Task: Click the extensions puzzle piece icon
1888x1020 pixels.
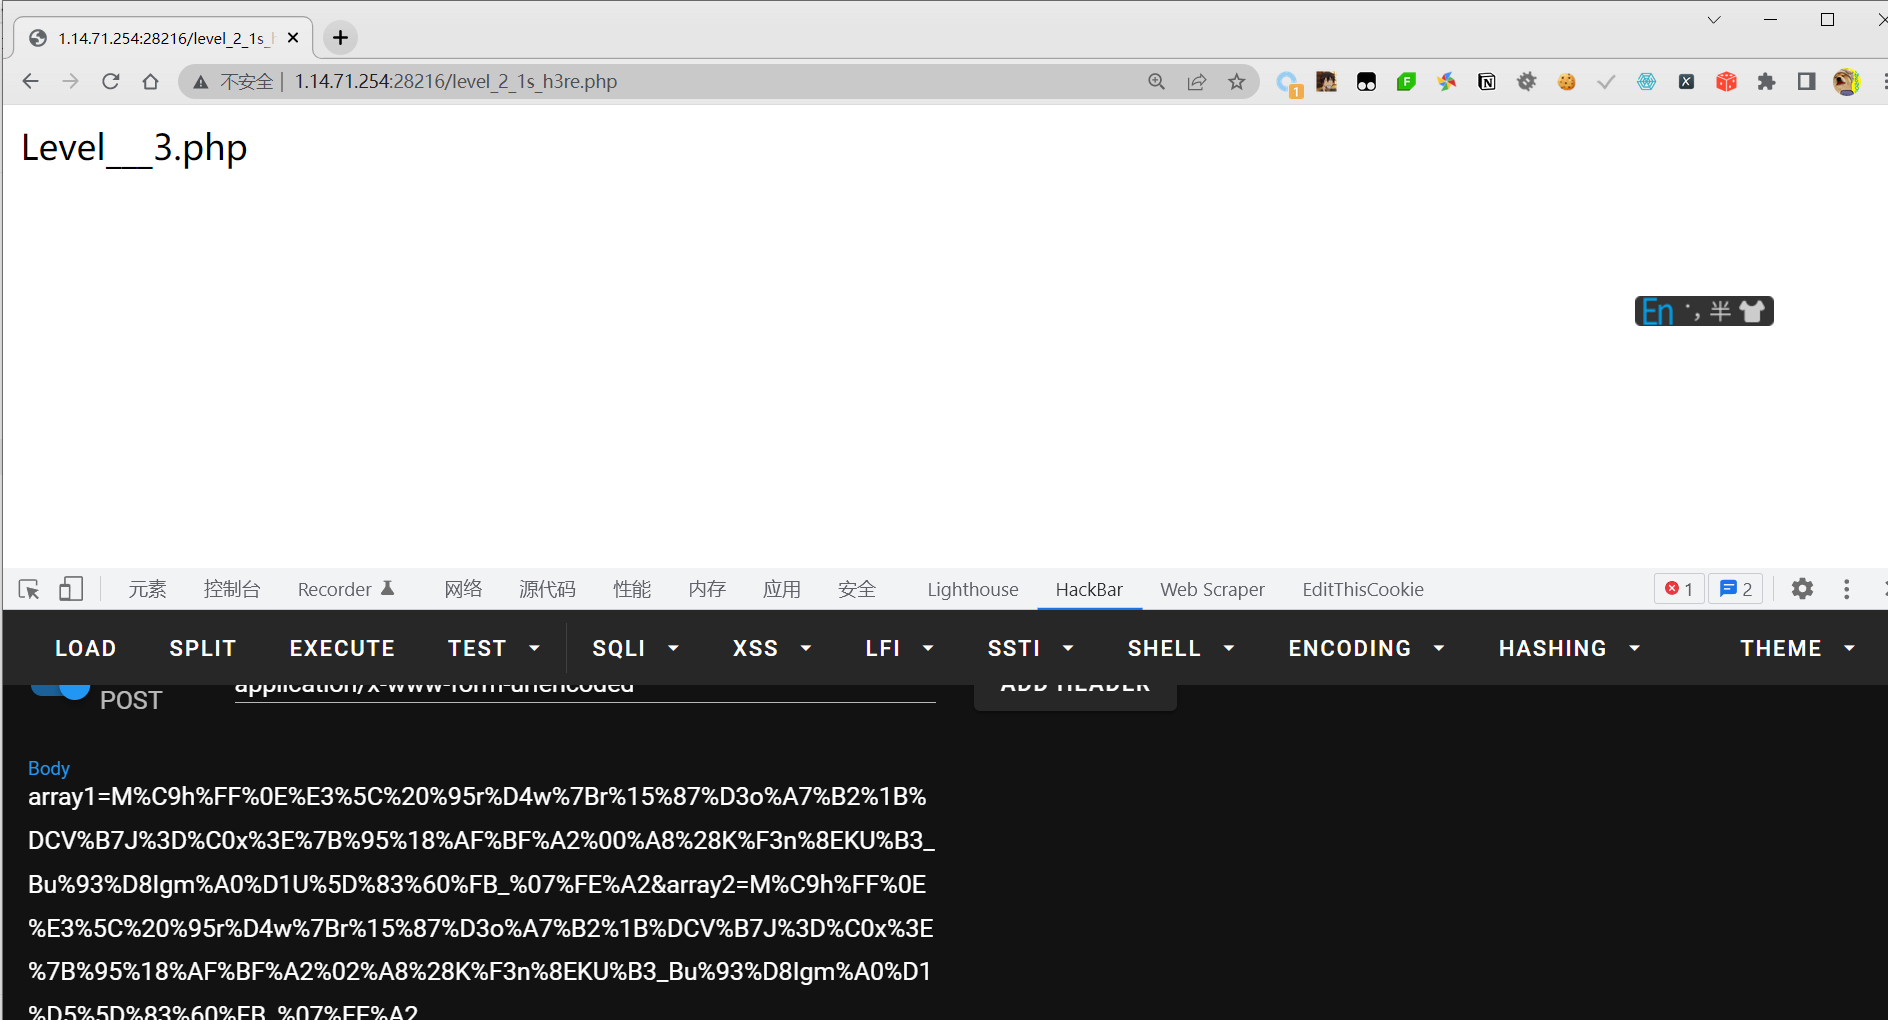Action: coord(1766,82)
